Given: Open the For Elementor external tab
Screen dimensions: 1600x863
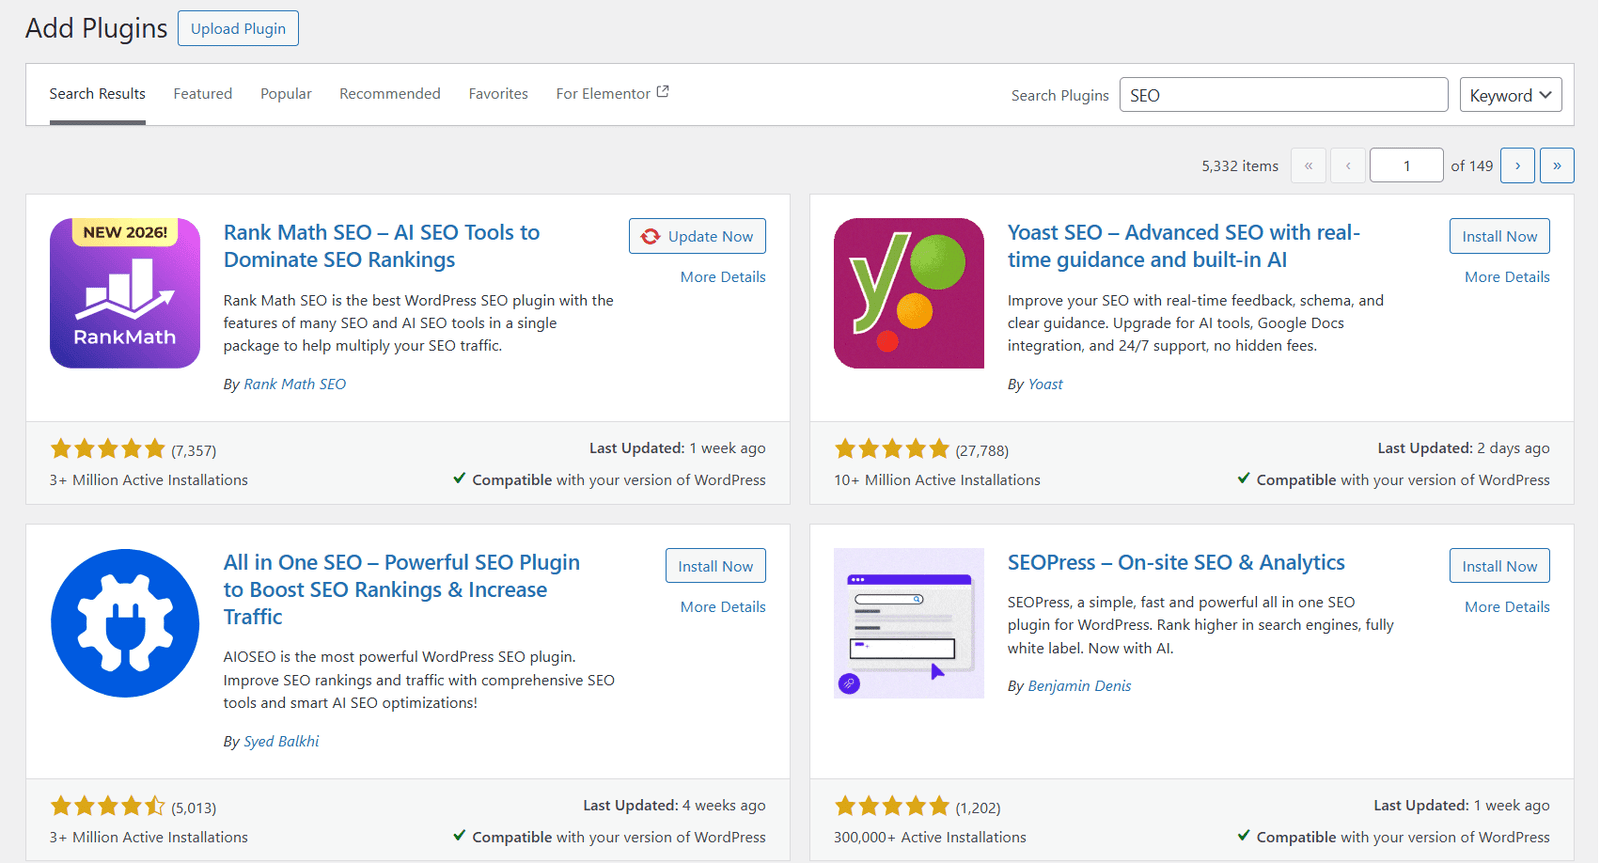Looking at the screenshot, I should point(612,94).
